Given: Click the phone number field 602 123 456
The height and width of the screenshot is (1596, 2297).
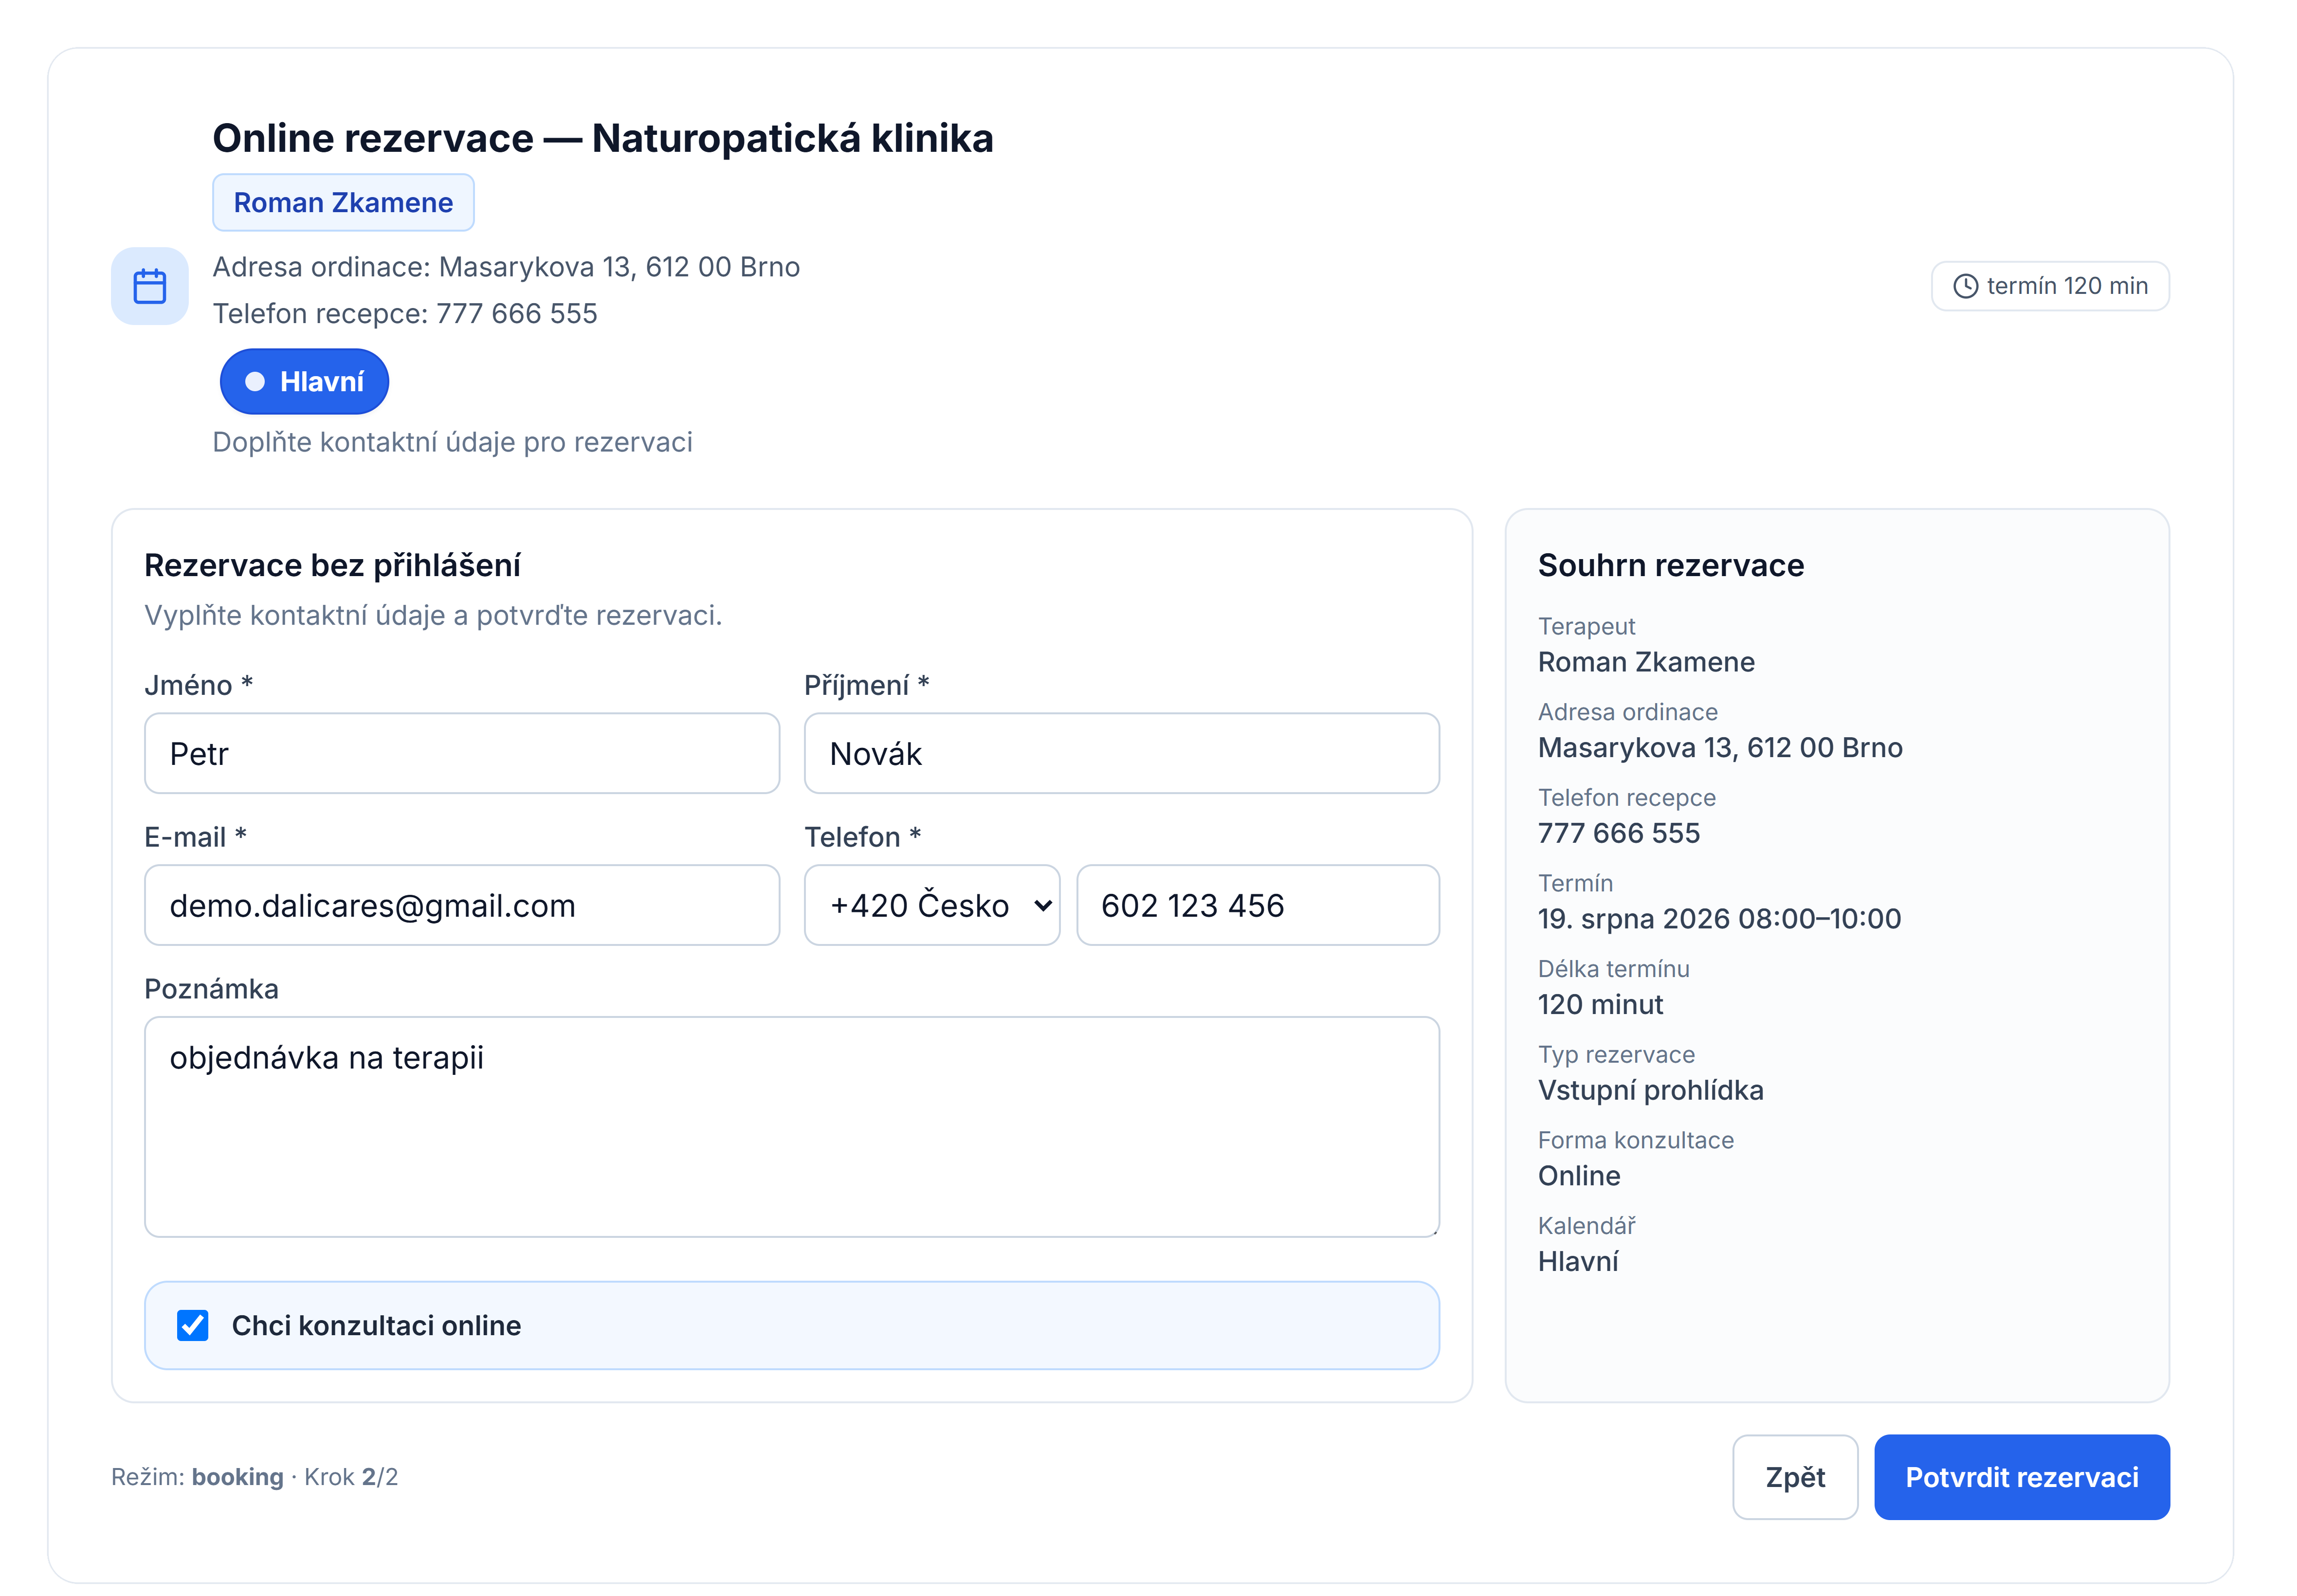Looking at the screenshot, I should coord(1257,905).
